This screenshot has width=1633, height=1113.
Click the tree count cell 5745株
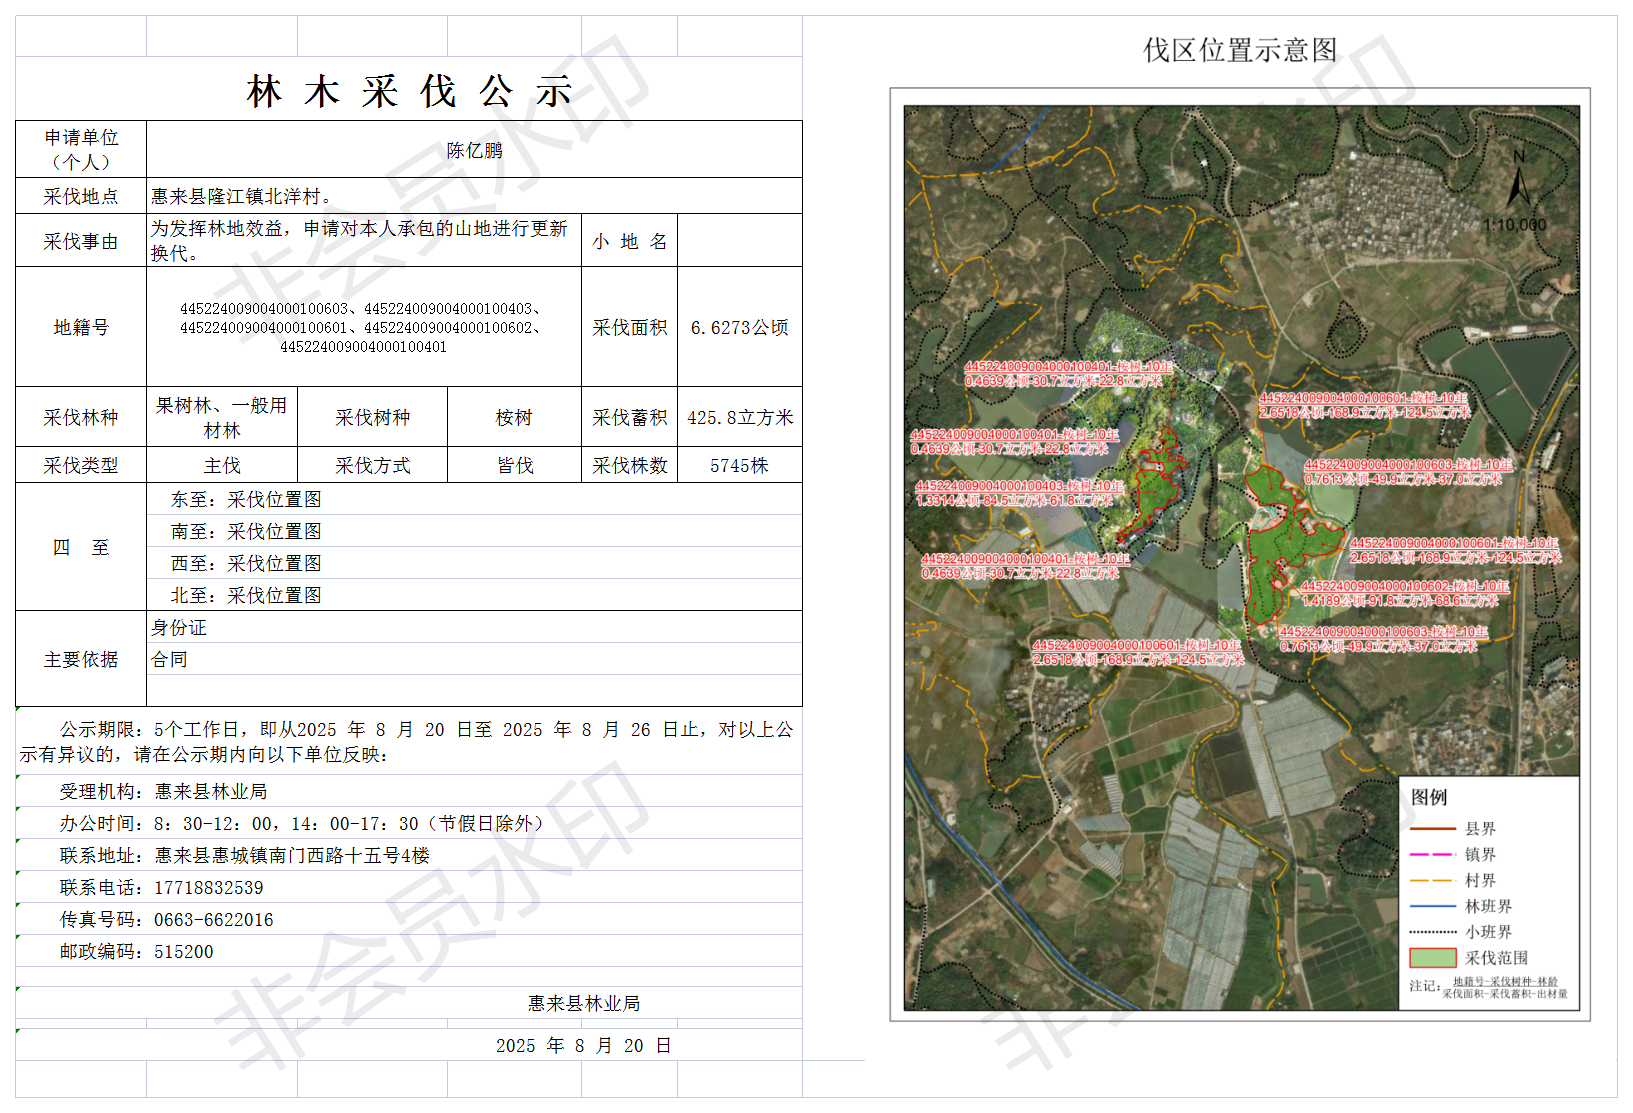tap(739, 466)
